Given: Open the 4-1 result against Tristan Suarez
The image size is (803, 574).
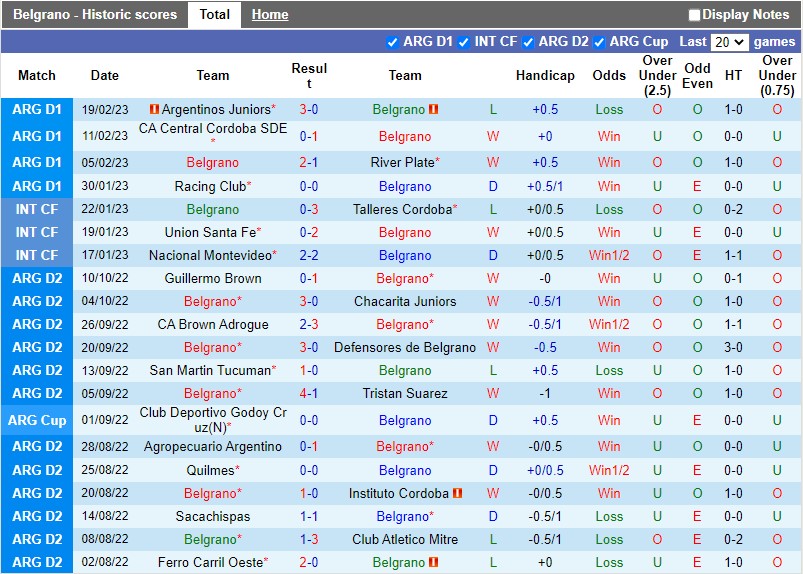Looking at the screenshot, I should click(309, 393).
